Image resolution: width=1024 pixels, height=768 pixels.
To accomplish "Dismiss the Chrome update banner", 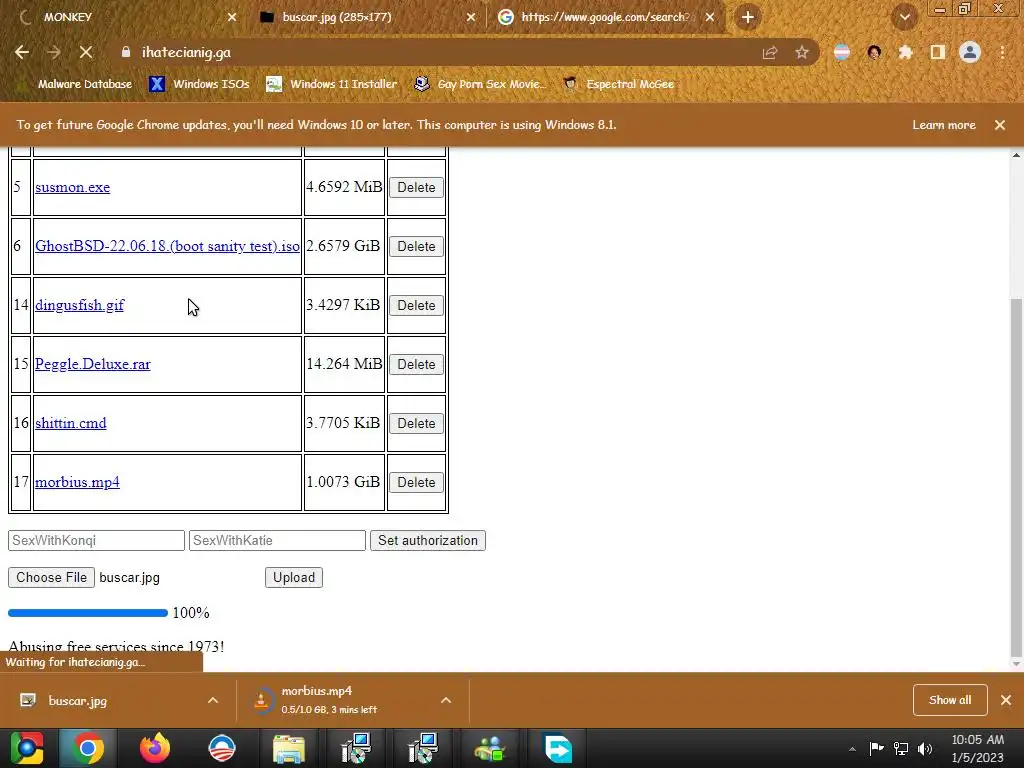I will [x=1000, y=125].
